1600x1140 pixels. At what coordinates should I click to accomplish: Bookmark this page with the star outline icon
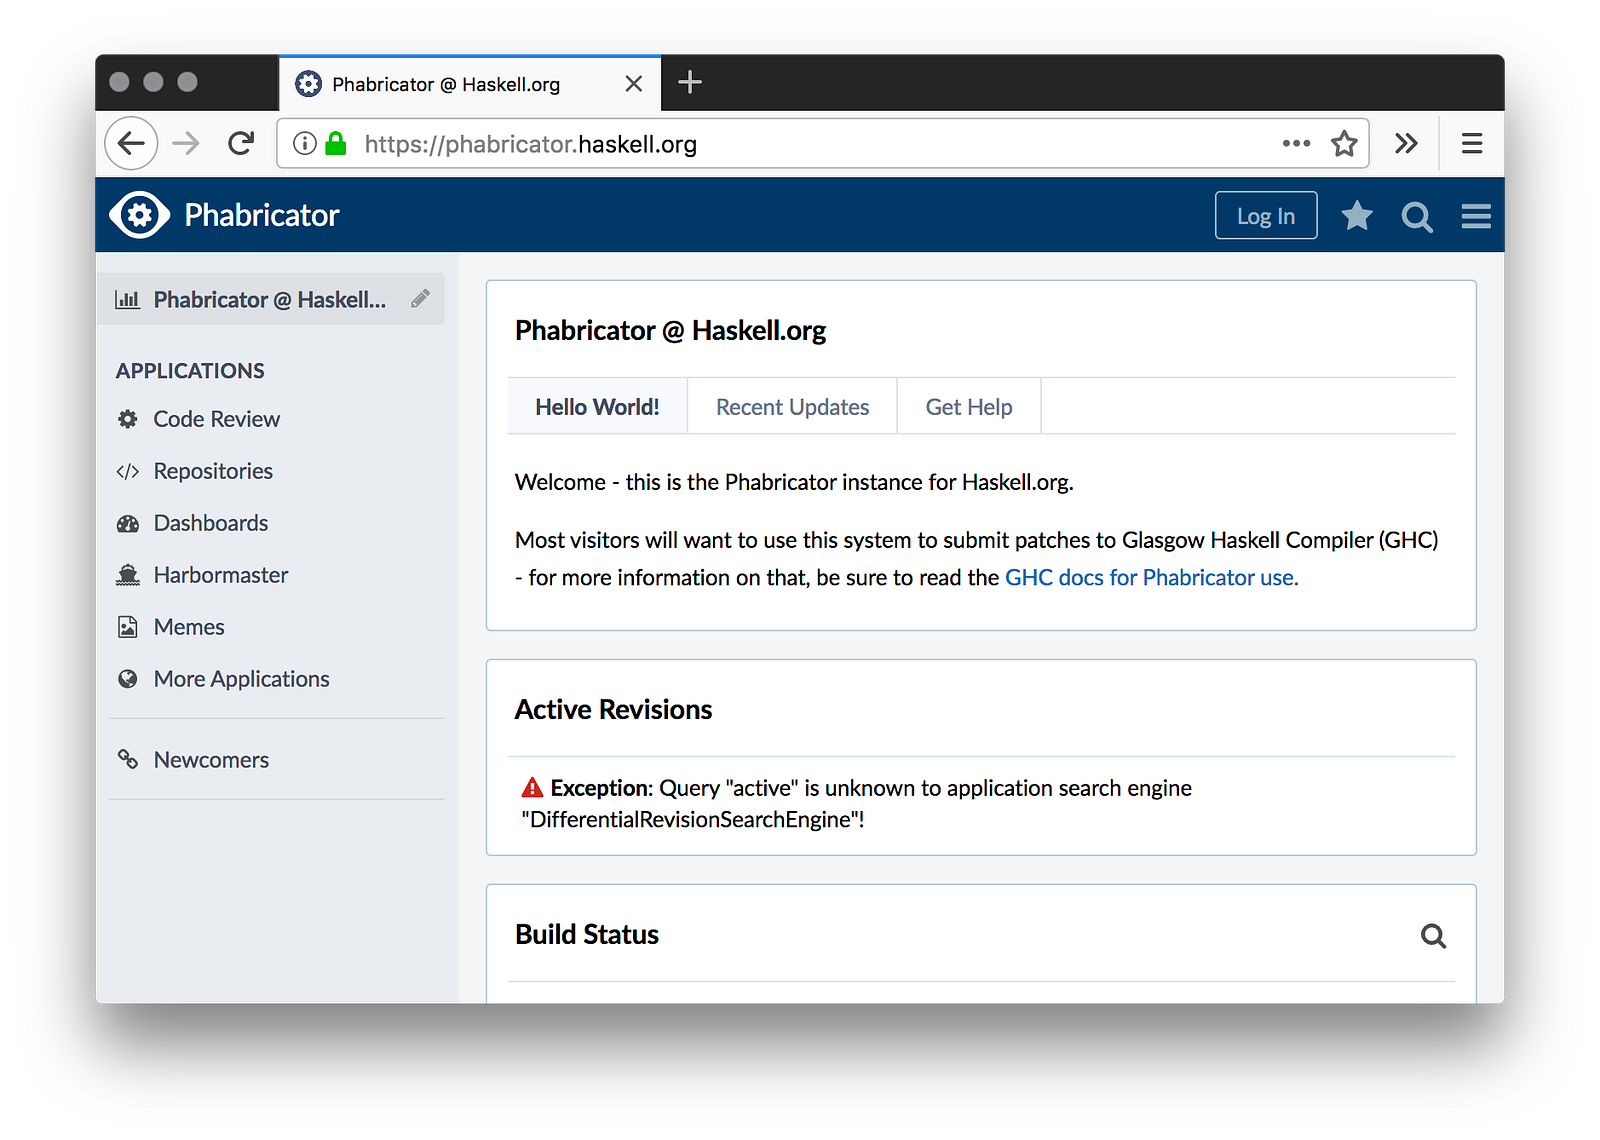(x=1344, y=144)
